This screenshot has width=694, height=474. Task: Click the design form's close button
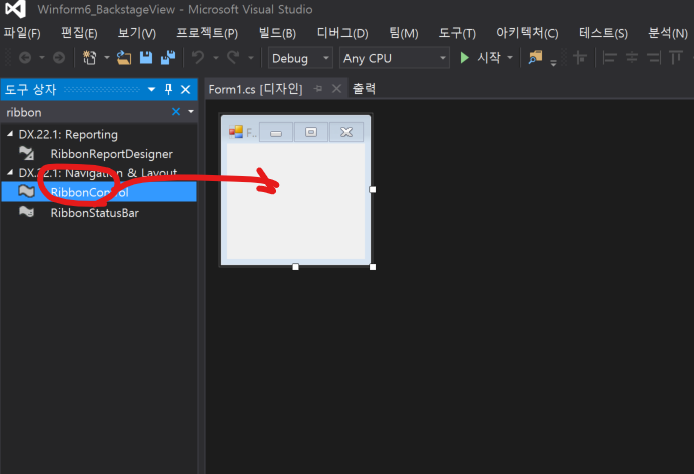pos(347,132)
